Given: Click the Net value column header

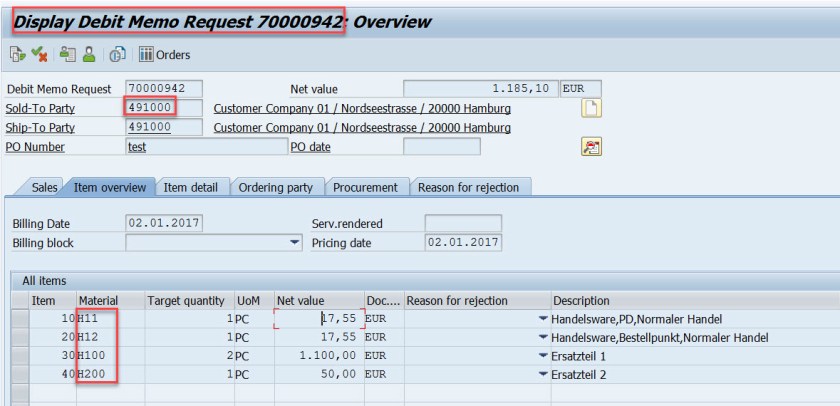Looking at the screenshot, I should click(x=319, y=300).
